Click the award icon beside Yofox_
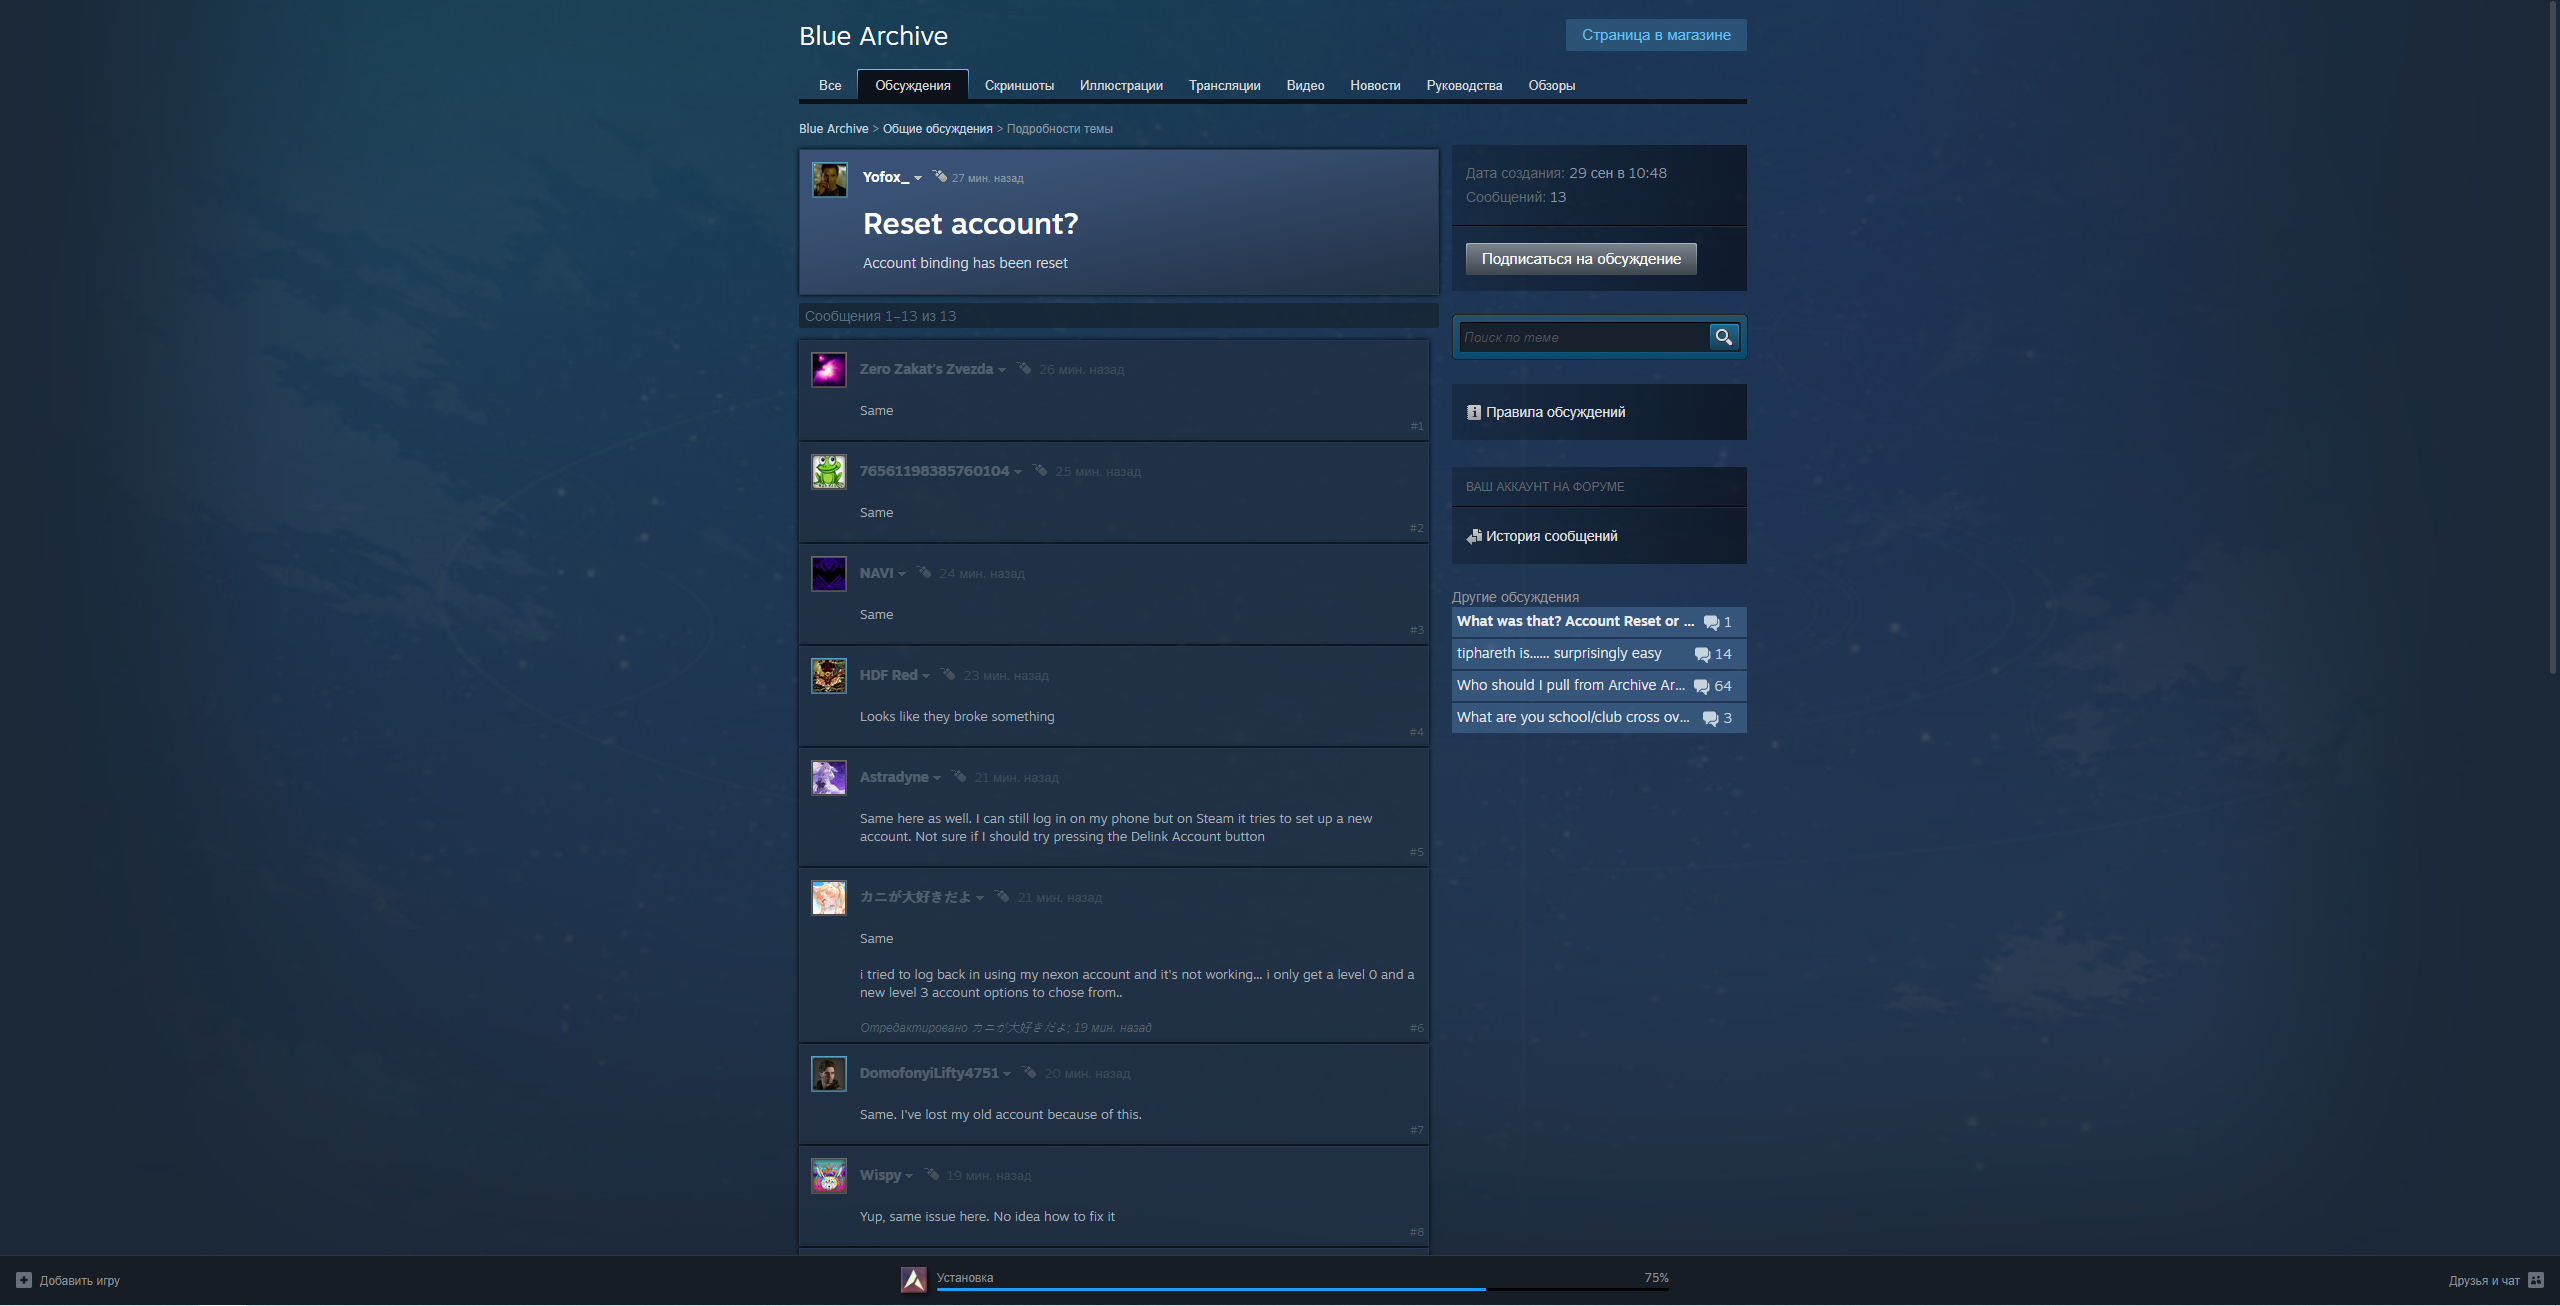2560x1306 pixels. coord(939,176)
